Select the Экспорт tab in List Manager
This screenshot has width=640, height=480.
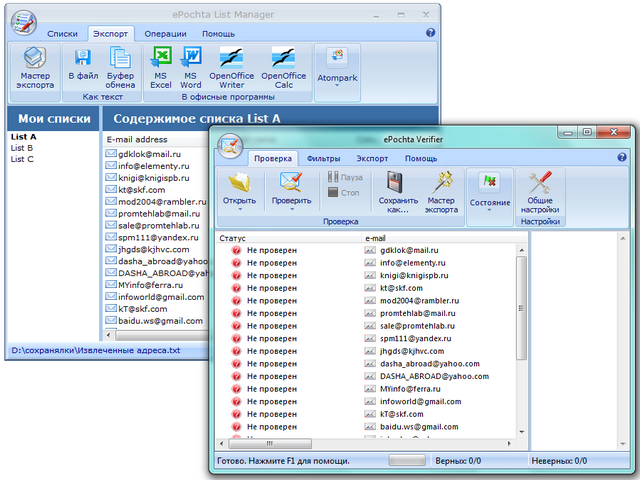[x=110, y=34]
